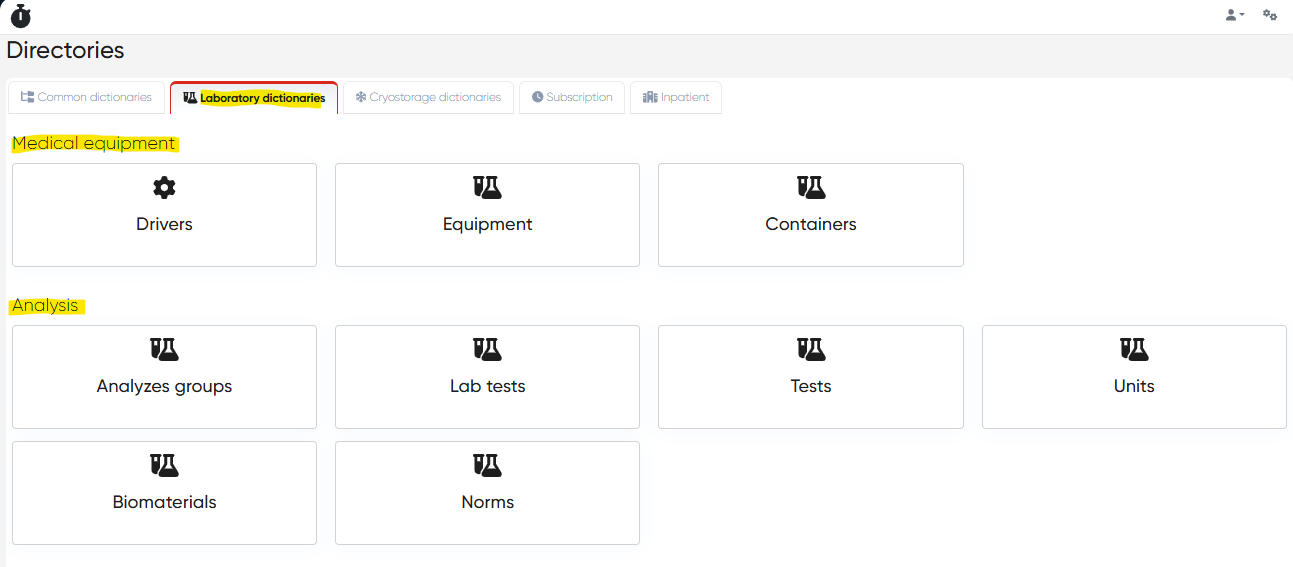Open the user account dropdown
The width and height of the screenshot is (1293, 567).
pos(1234,15)
